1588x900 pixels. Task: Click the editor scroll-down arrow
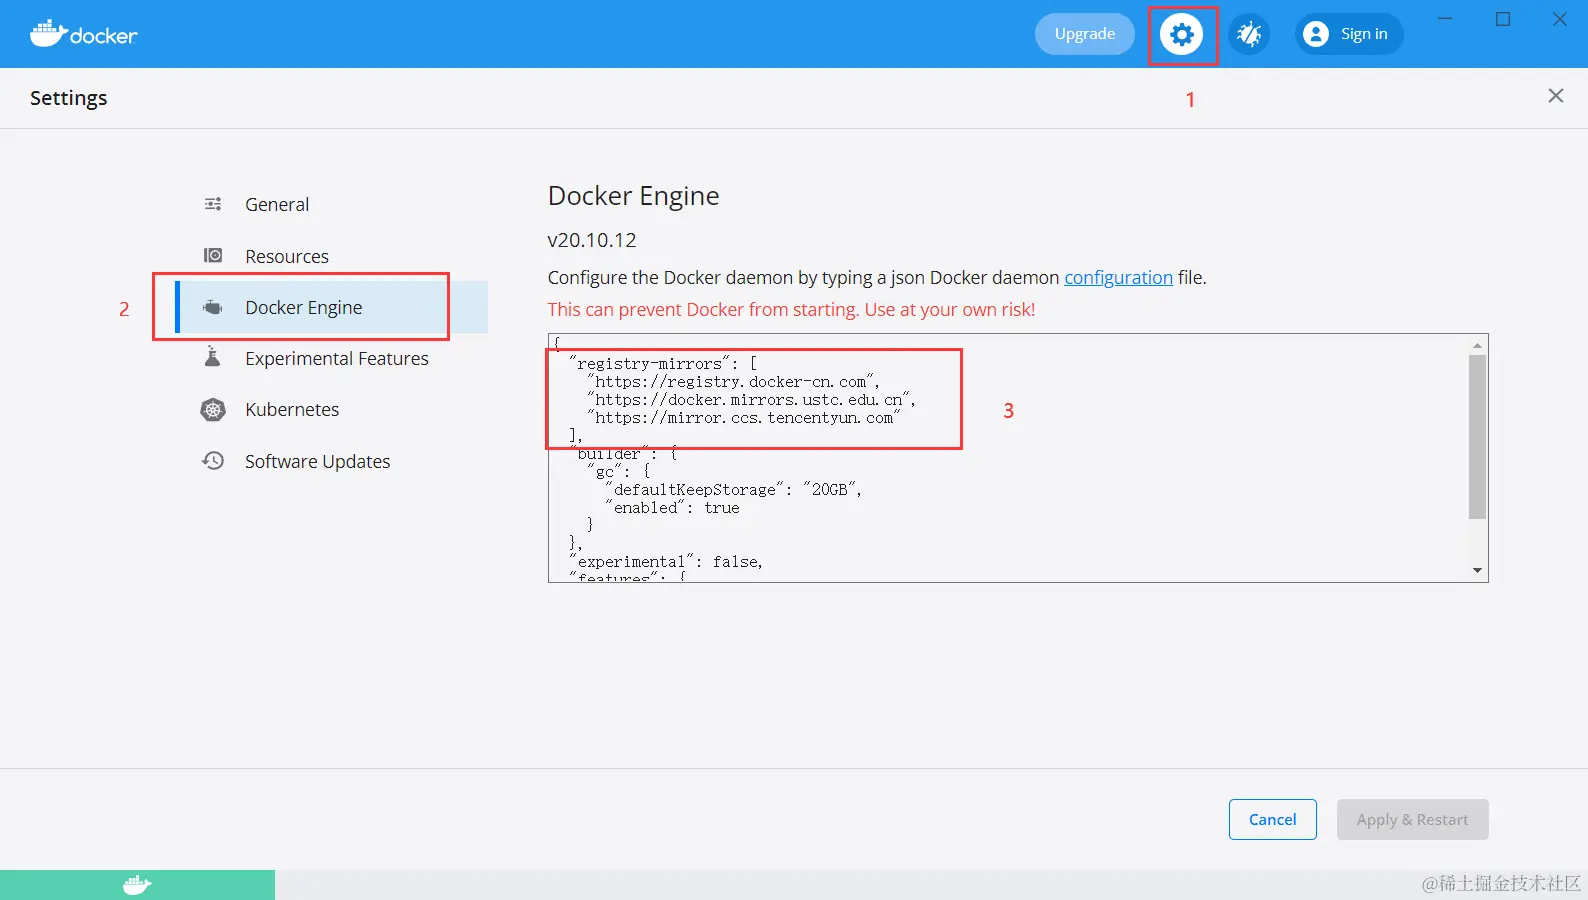(1477, 570)
